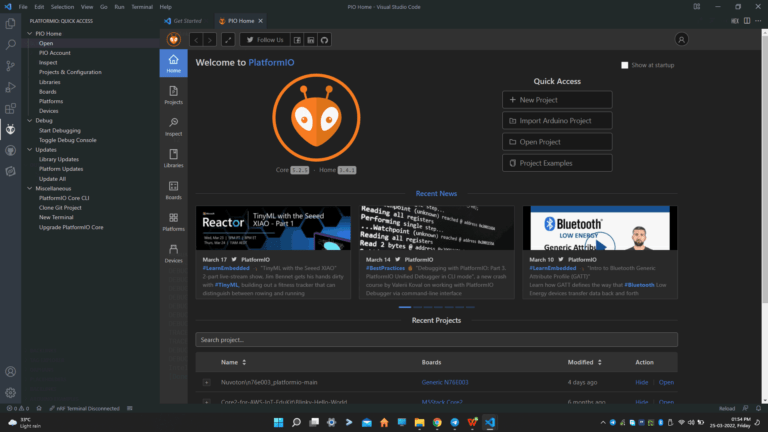Open the Inspect icon in PIO sidebar
The width and height of the screenshot is (768, 432).
(x=173, y=126)
